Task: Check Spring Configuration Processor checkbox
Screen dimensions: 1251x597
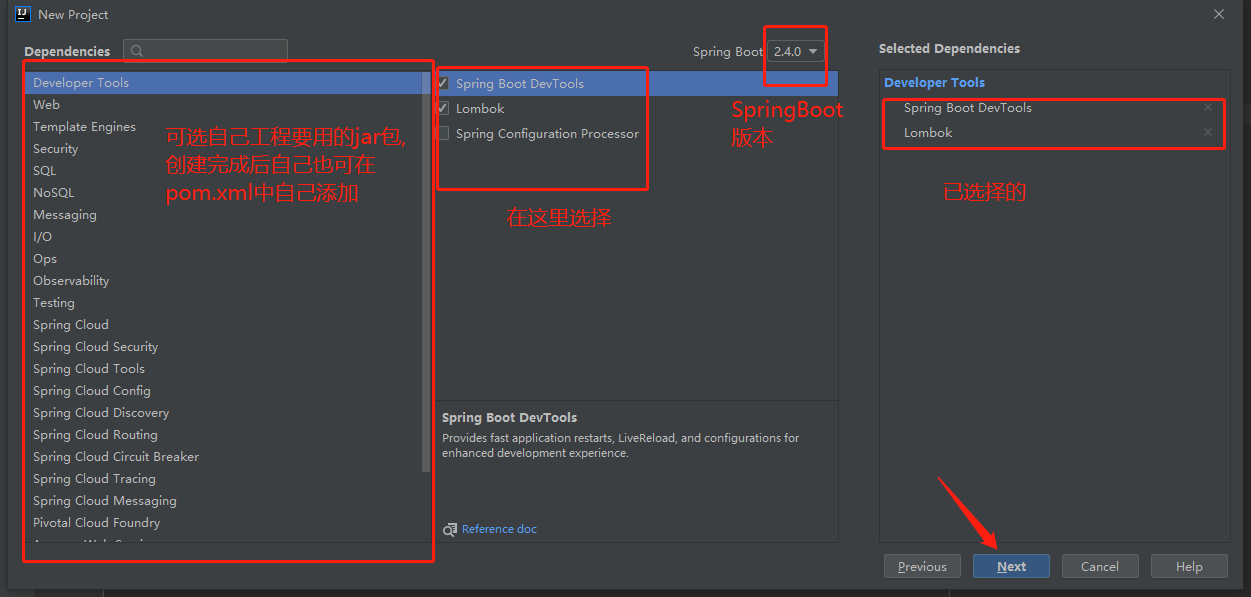Action: click(x=443, y=133)
